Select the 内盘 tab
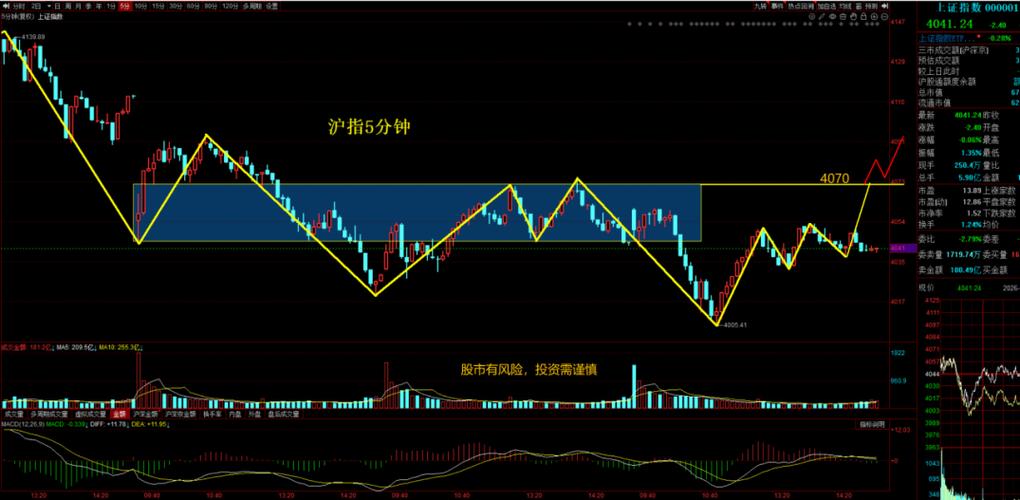Screen dimensions: 1020x500 [x=234, y=414]
